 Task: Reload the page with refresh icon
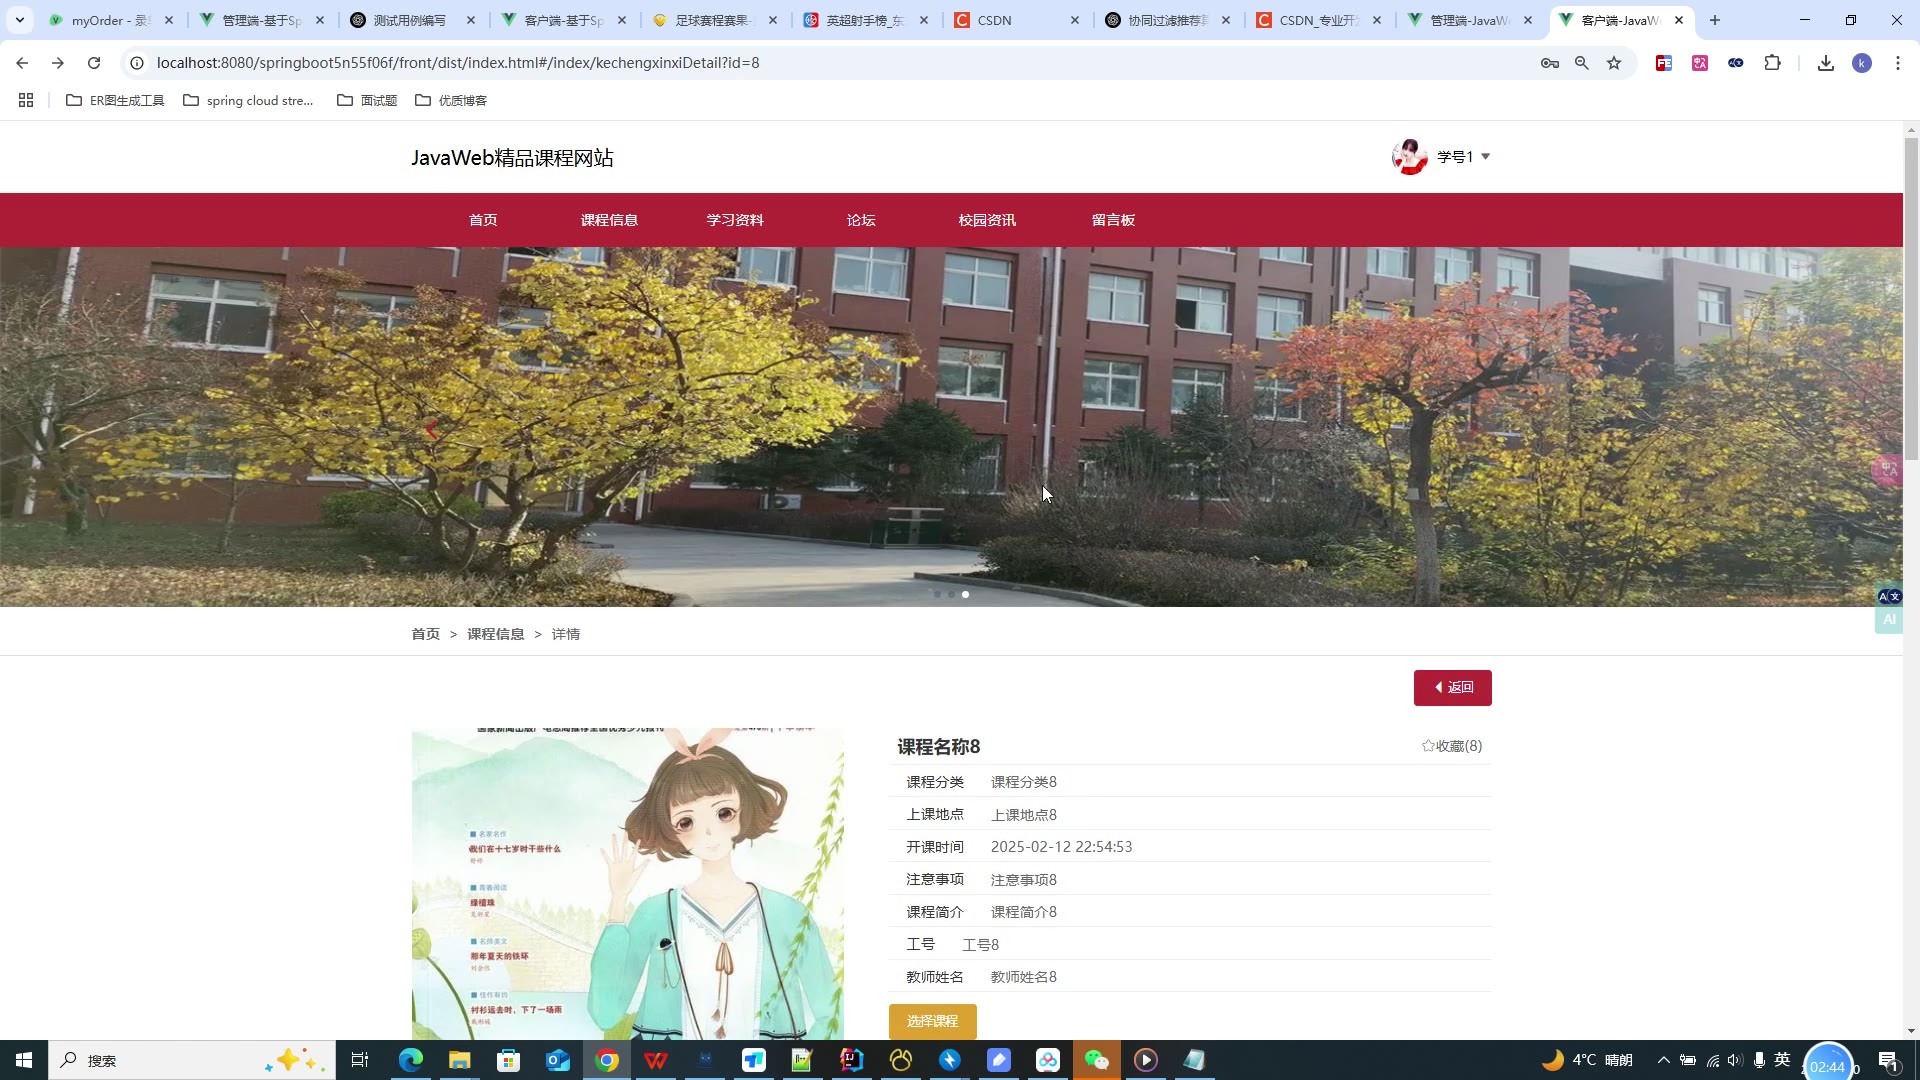click(94, 63)
